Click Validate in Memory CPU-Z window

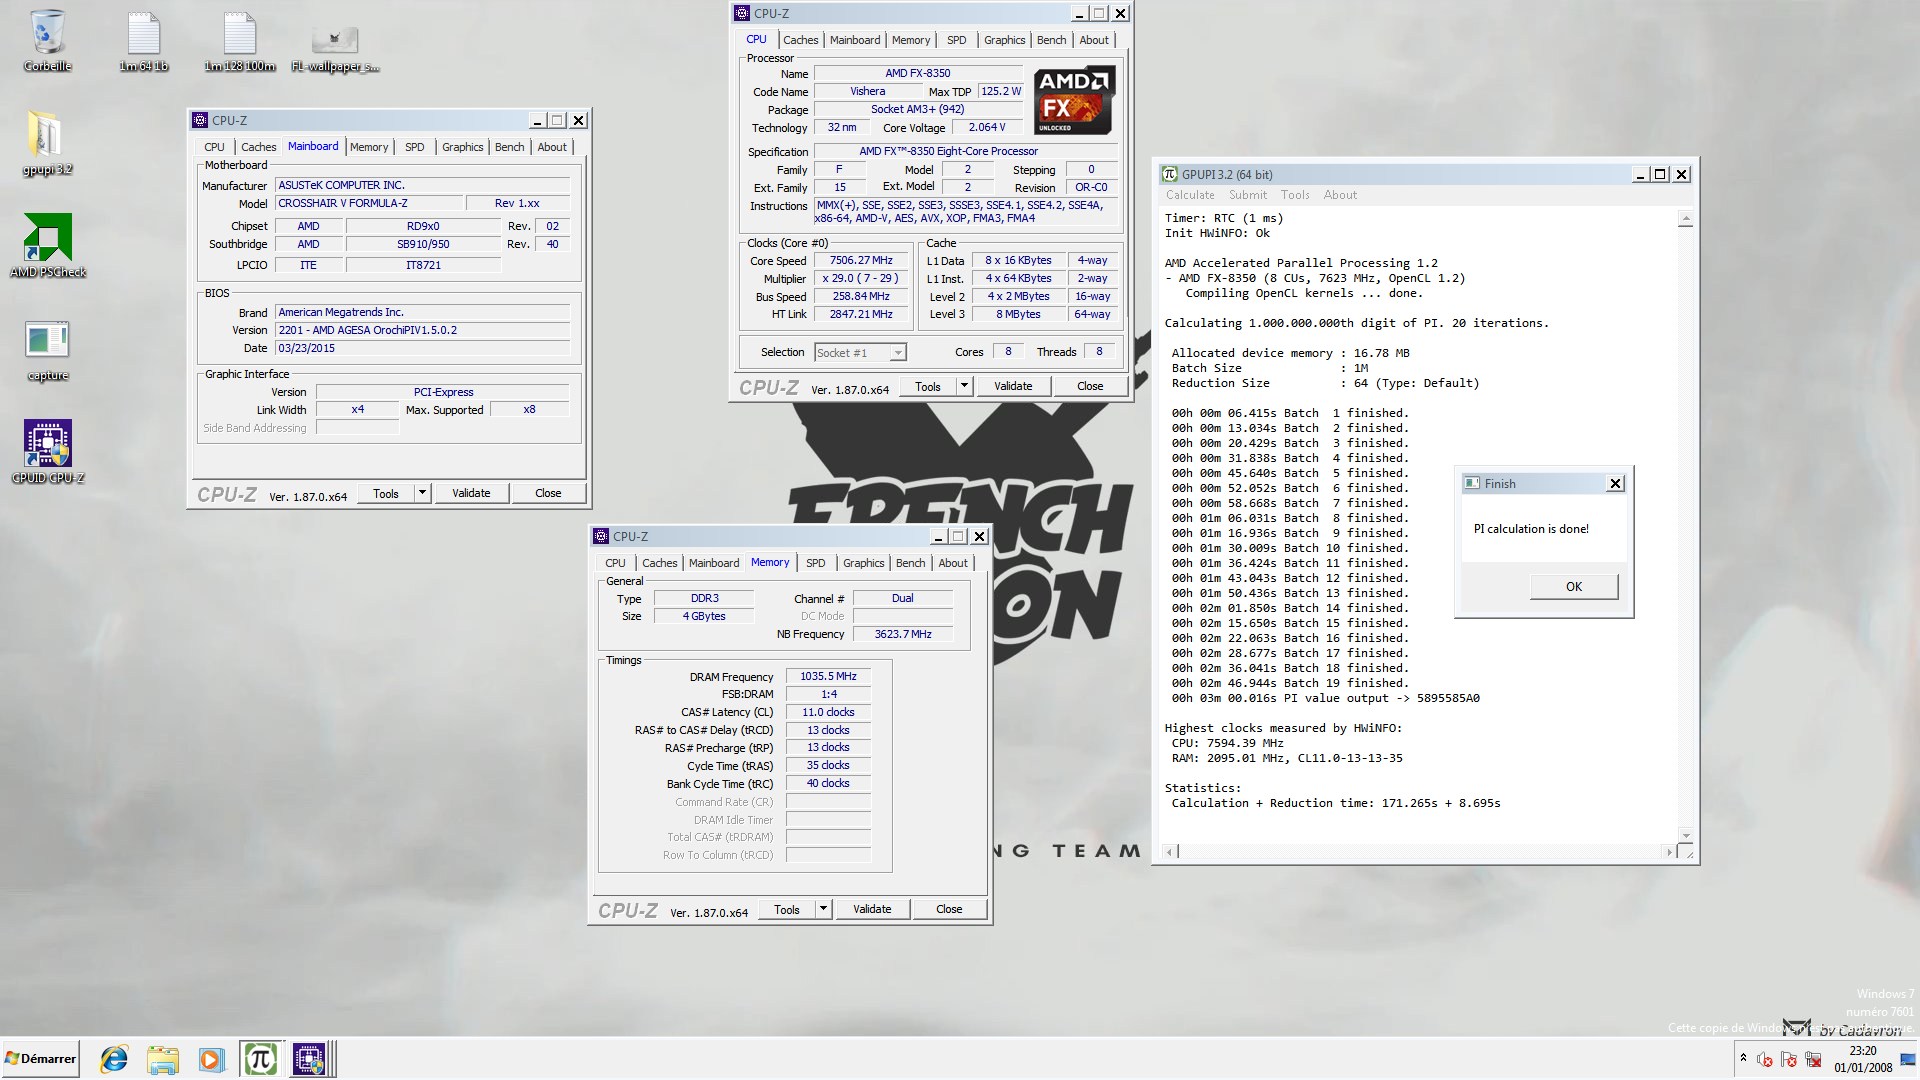(872, 909)
